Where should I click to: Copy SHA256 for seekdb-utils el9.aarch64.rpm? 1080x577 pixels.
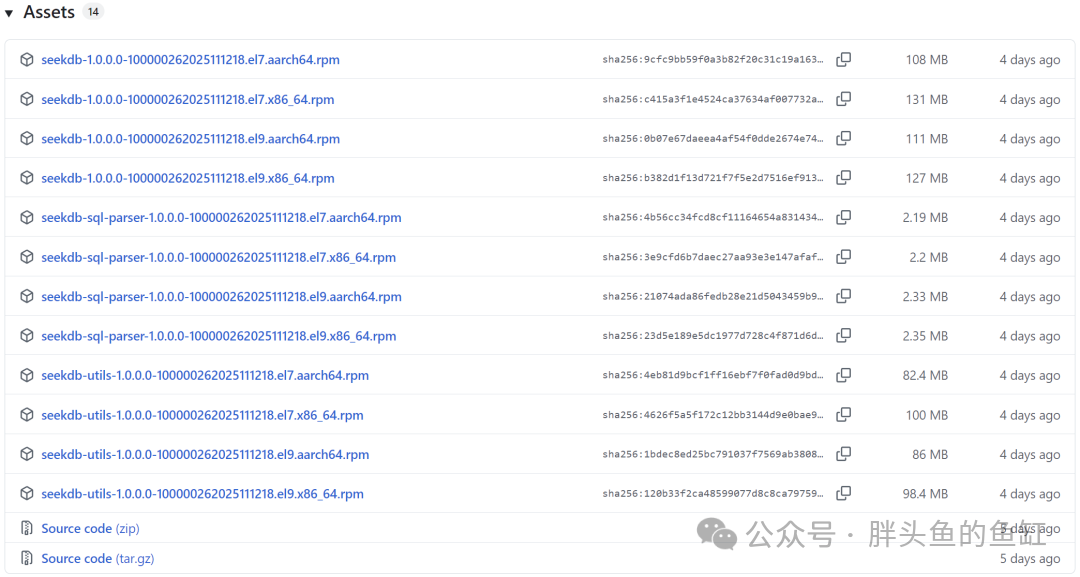point(843,454)
